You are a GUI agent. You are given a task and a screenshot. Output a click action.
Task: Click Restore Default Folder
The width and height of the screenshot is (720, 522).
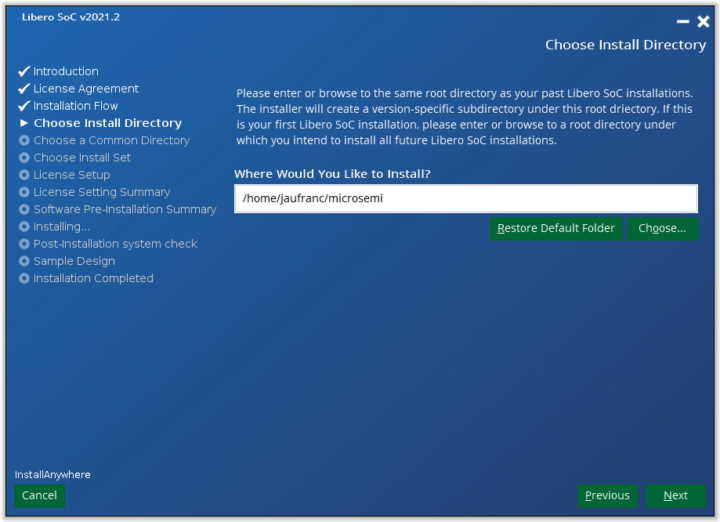[x=556, y=228]
